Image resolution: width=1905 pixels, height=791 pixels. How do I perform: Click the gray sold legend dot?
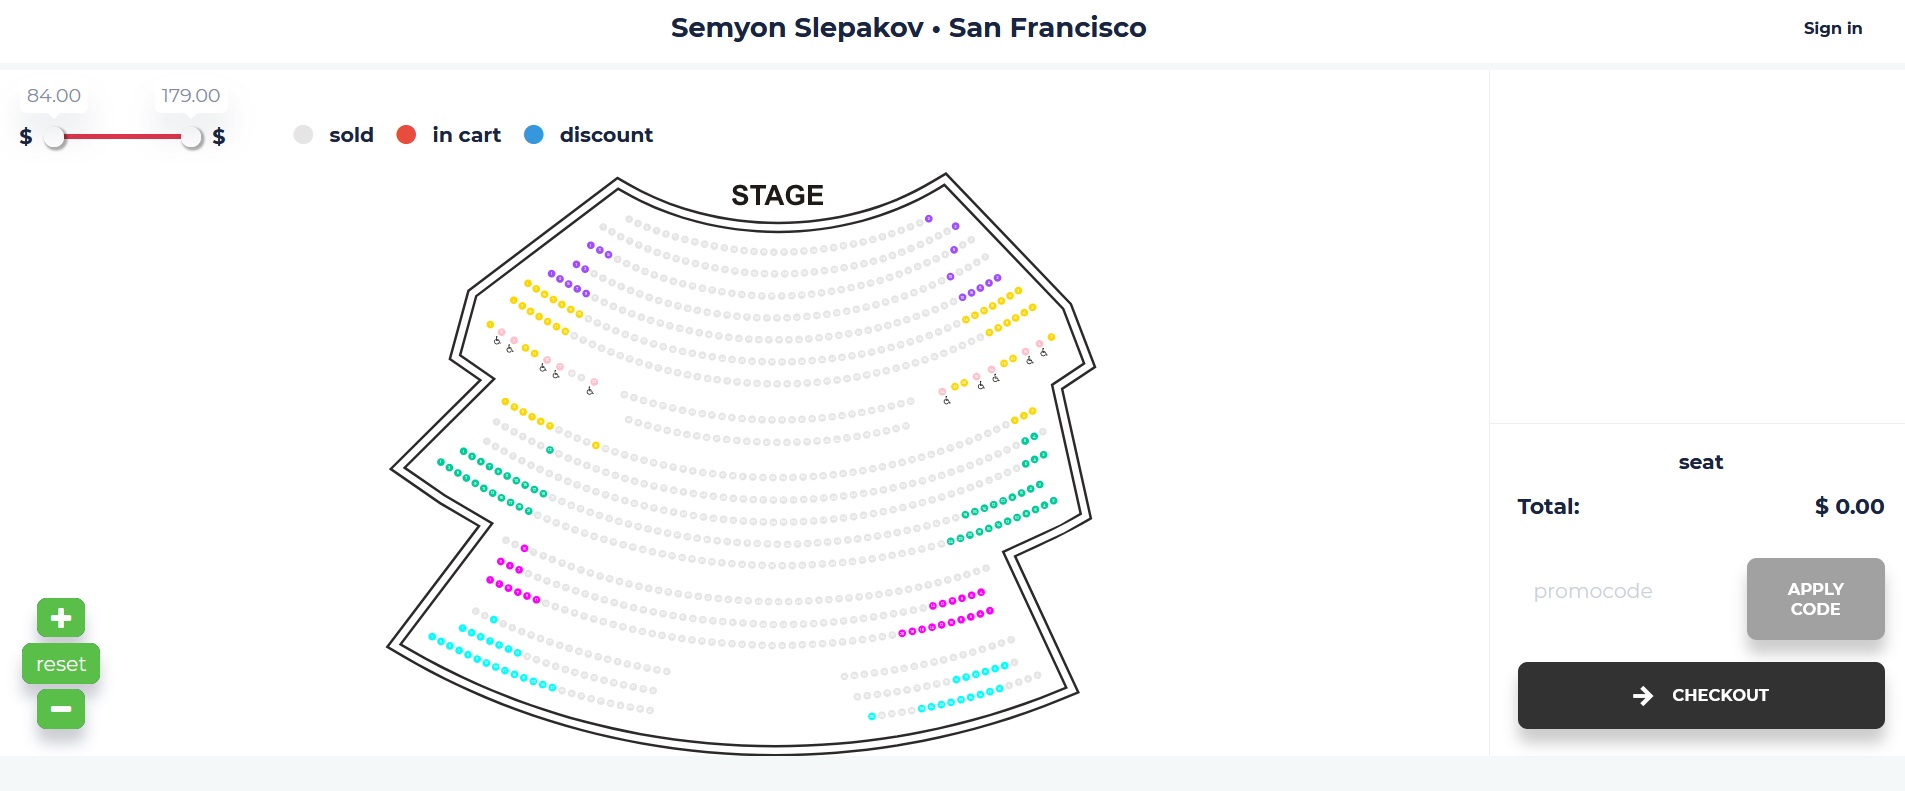[303, 134]
